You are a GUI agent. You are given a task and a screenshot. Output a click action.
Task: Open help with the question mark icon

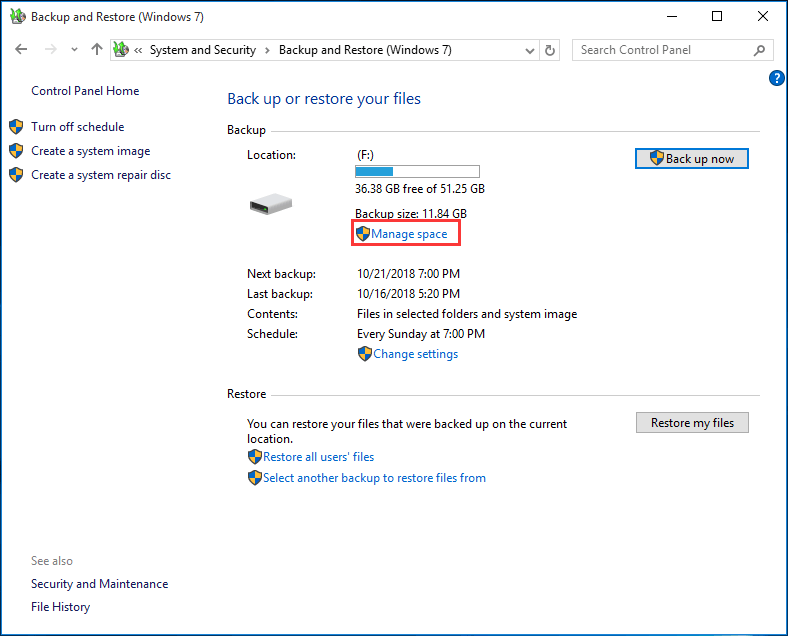tap(777, 78)
